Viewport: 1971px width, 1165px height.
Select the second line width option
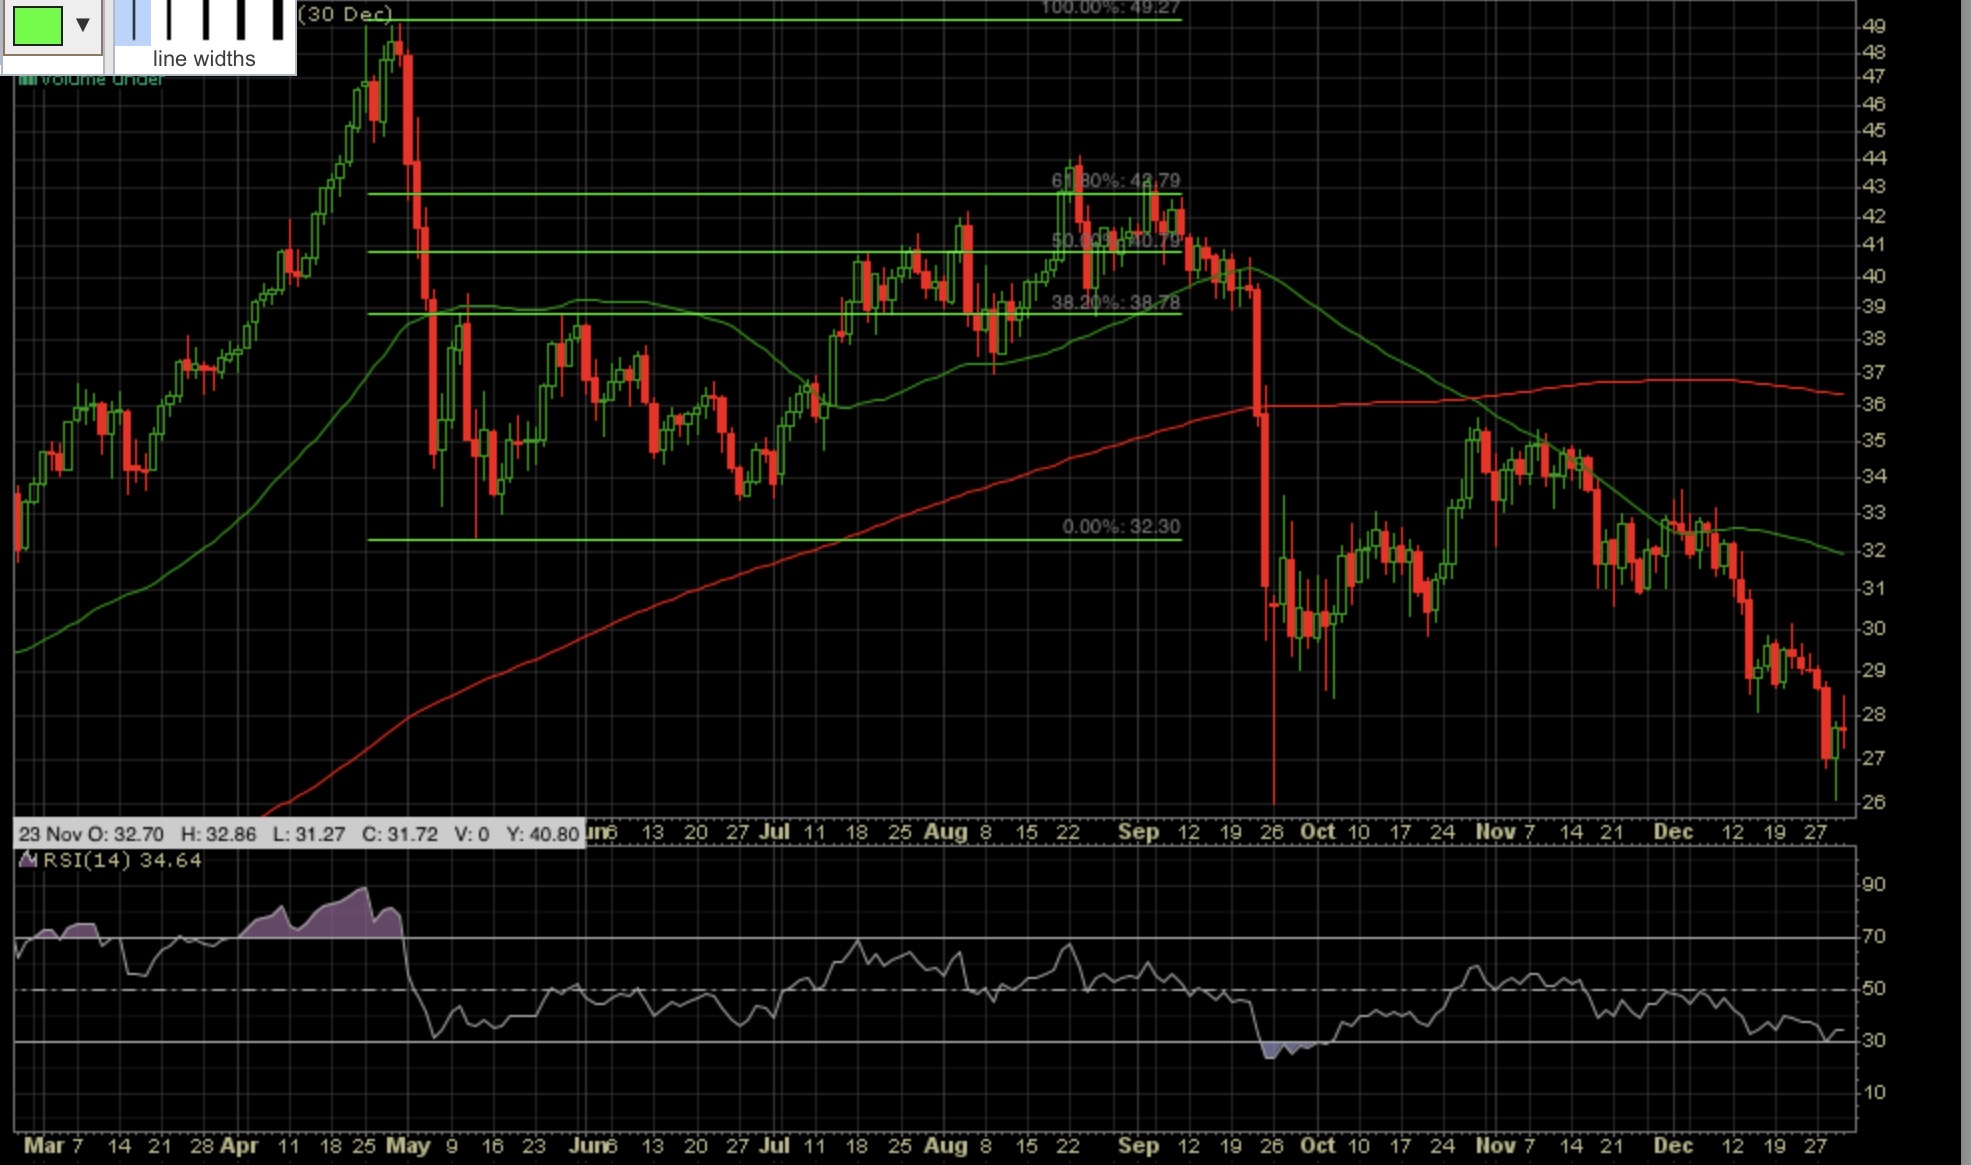169,20
